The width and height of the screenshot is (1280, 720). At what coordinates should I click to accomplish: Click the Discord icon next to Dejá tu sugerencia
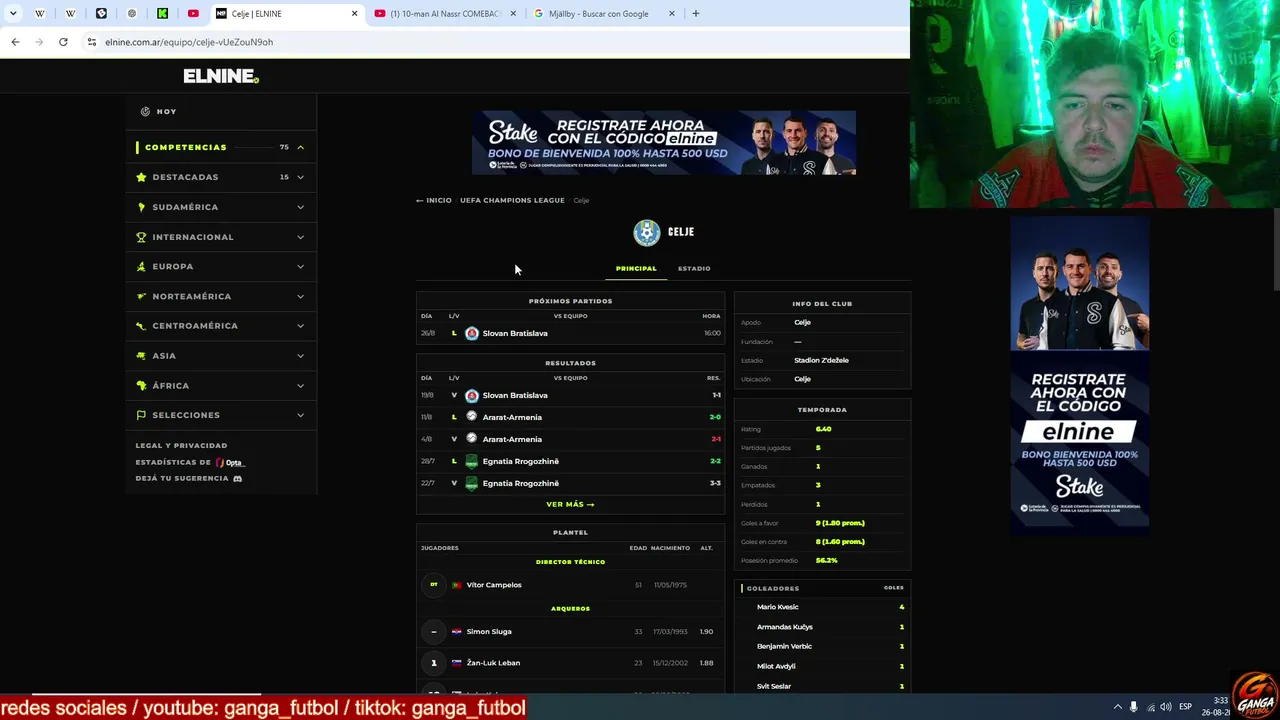(237, 479)
